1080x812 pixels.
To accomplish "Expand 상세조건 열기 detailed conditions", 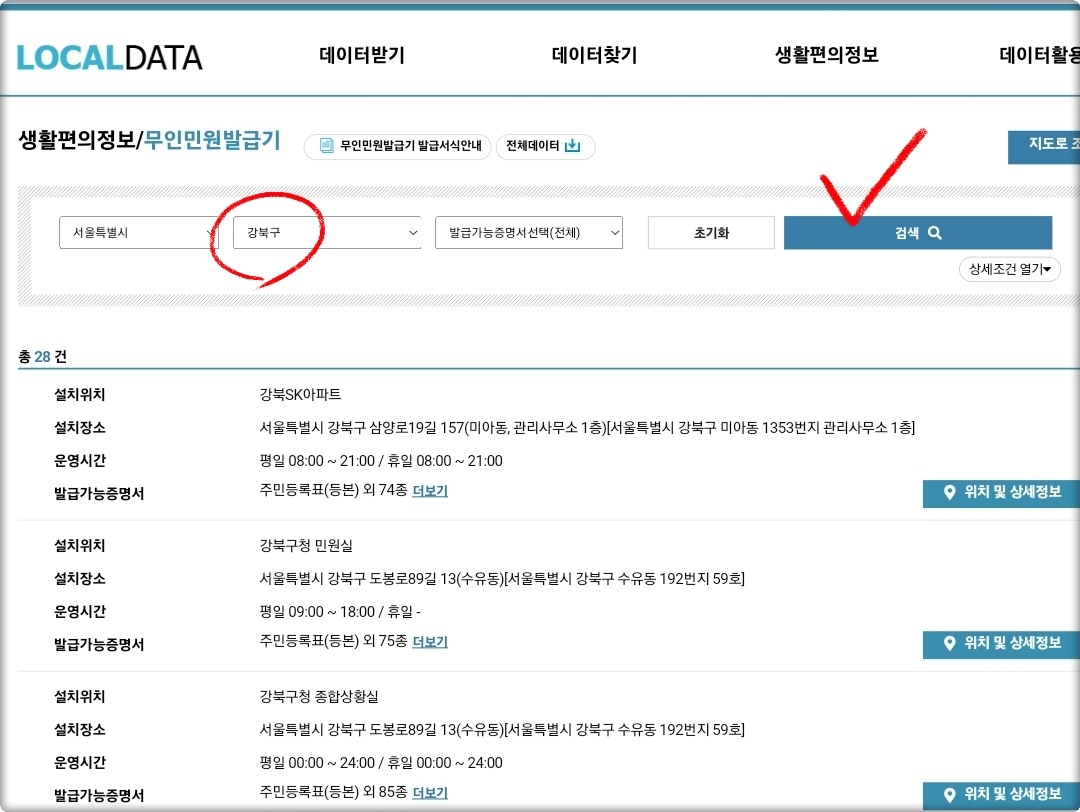I will coord(1010,269).
